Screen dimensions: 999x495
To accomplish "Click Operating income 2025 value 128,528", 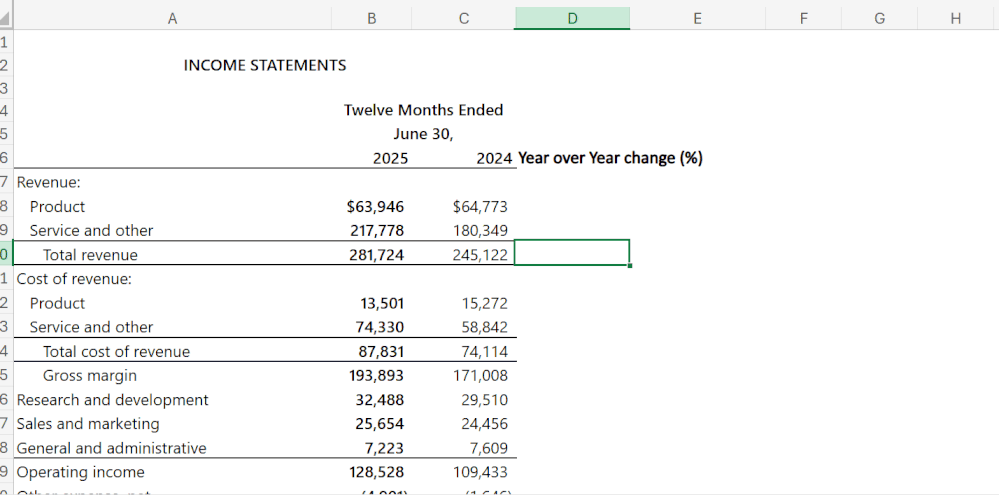I will tap(375, 472).
